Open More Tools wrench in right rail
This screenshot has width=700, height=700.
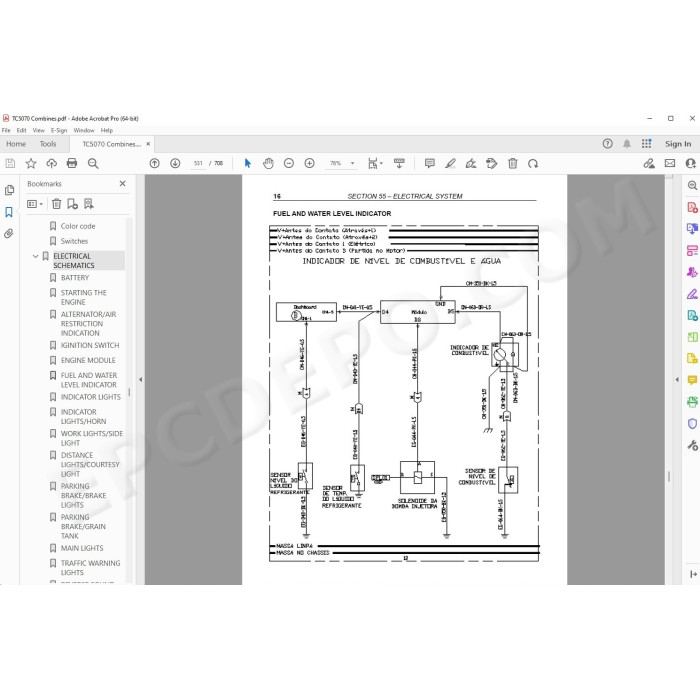(692, 445)
